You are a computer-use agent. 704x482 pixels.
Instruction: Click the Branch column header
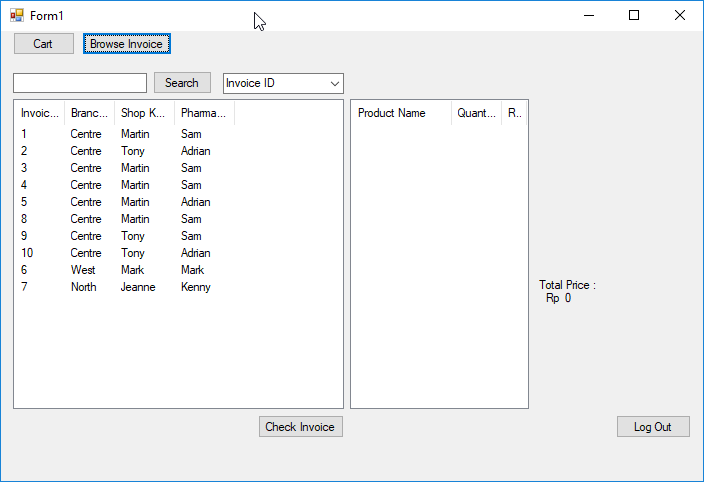pyautogui.click(x=89, y=113)
